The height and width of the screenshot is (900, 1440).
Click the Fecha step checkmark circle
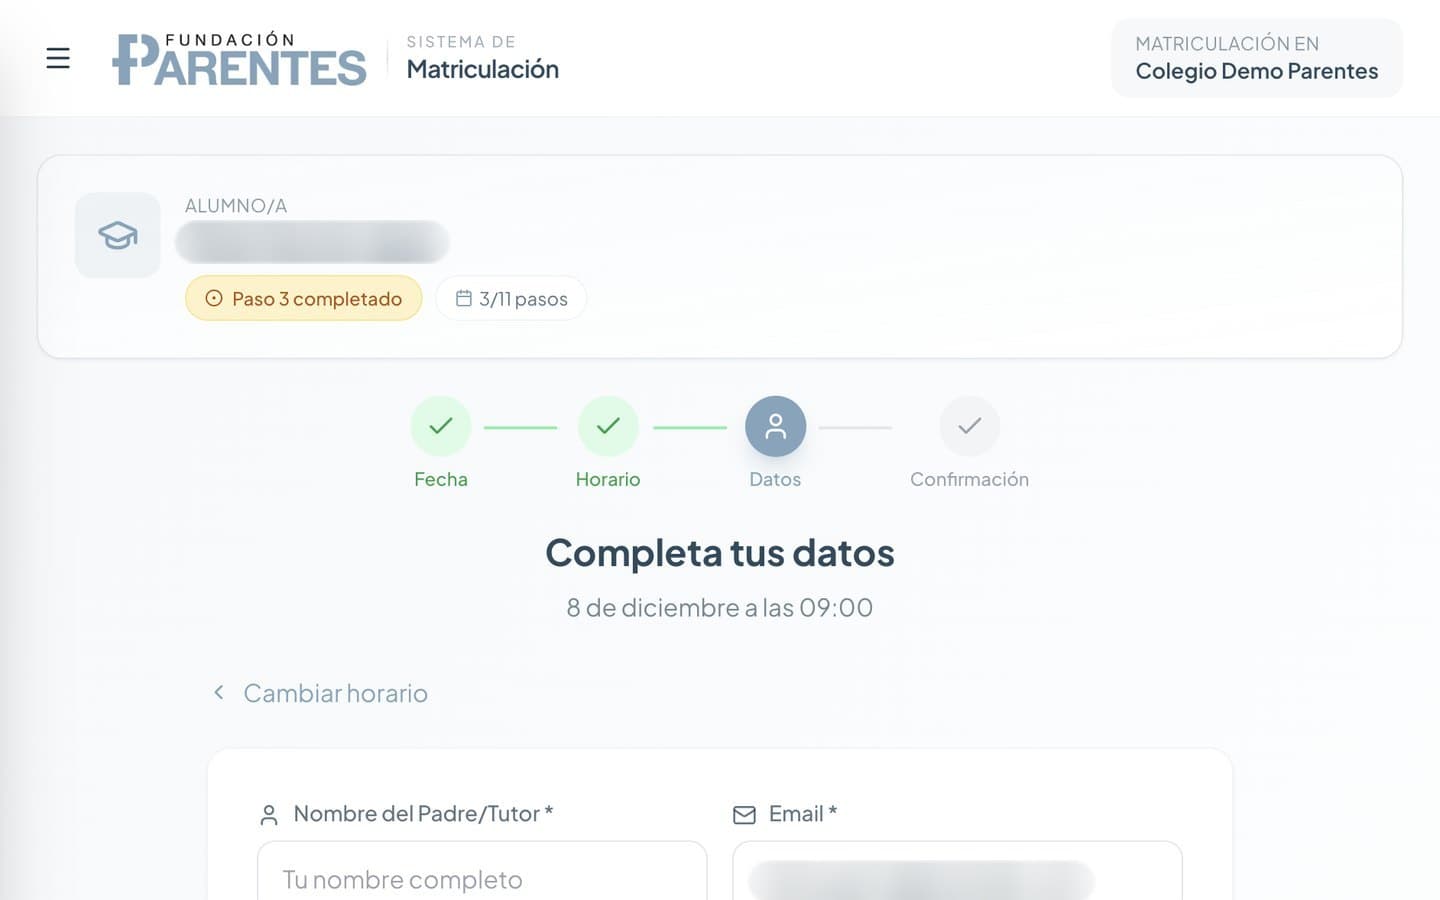point(441,426)
